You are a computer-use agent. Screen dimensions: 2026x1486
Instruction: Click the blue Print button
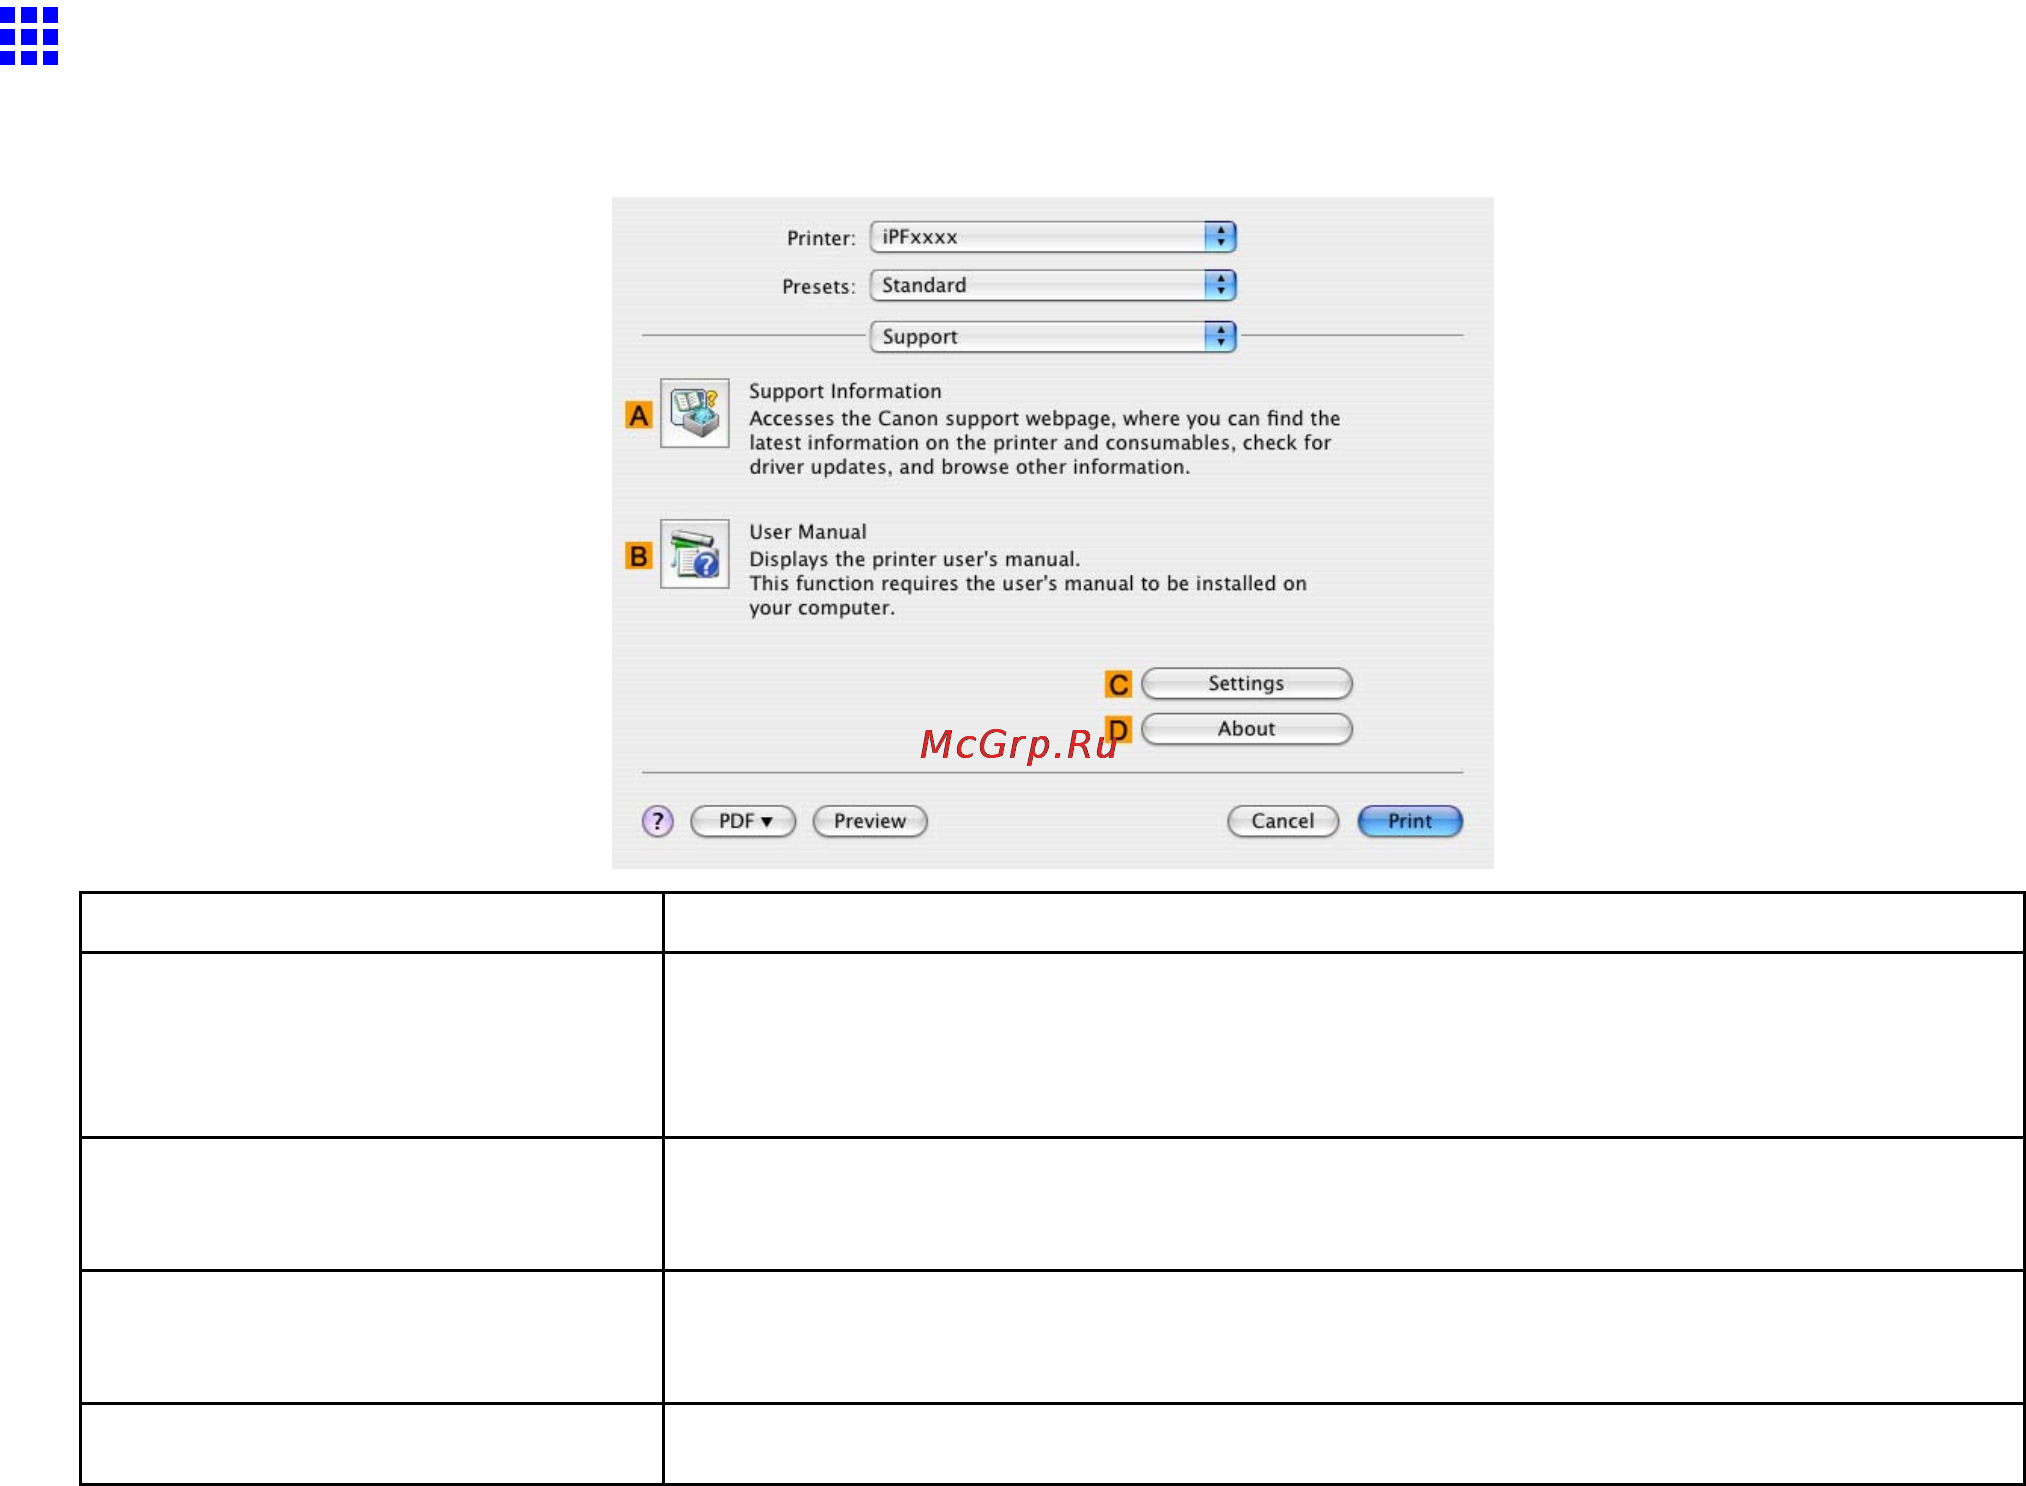pyautogui.click(x=1410, y=821)
